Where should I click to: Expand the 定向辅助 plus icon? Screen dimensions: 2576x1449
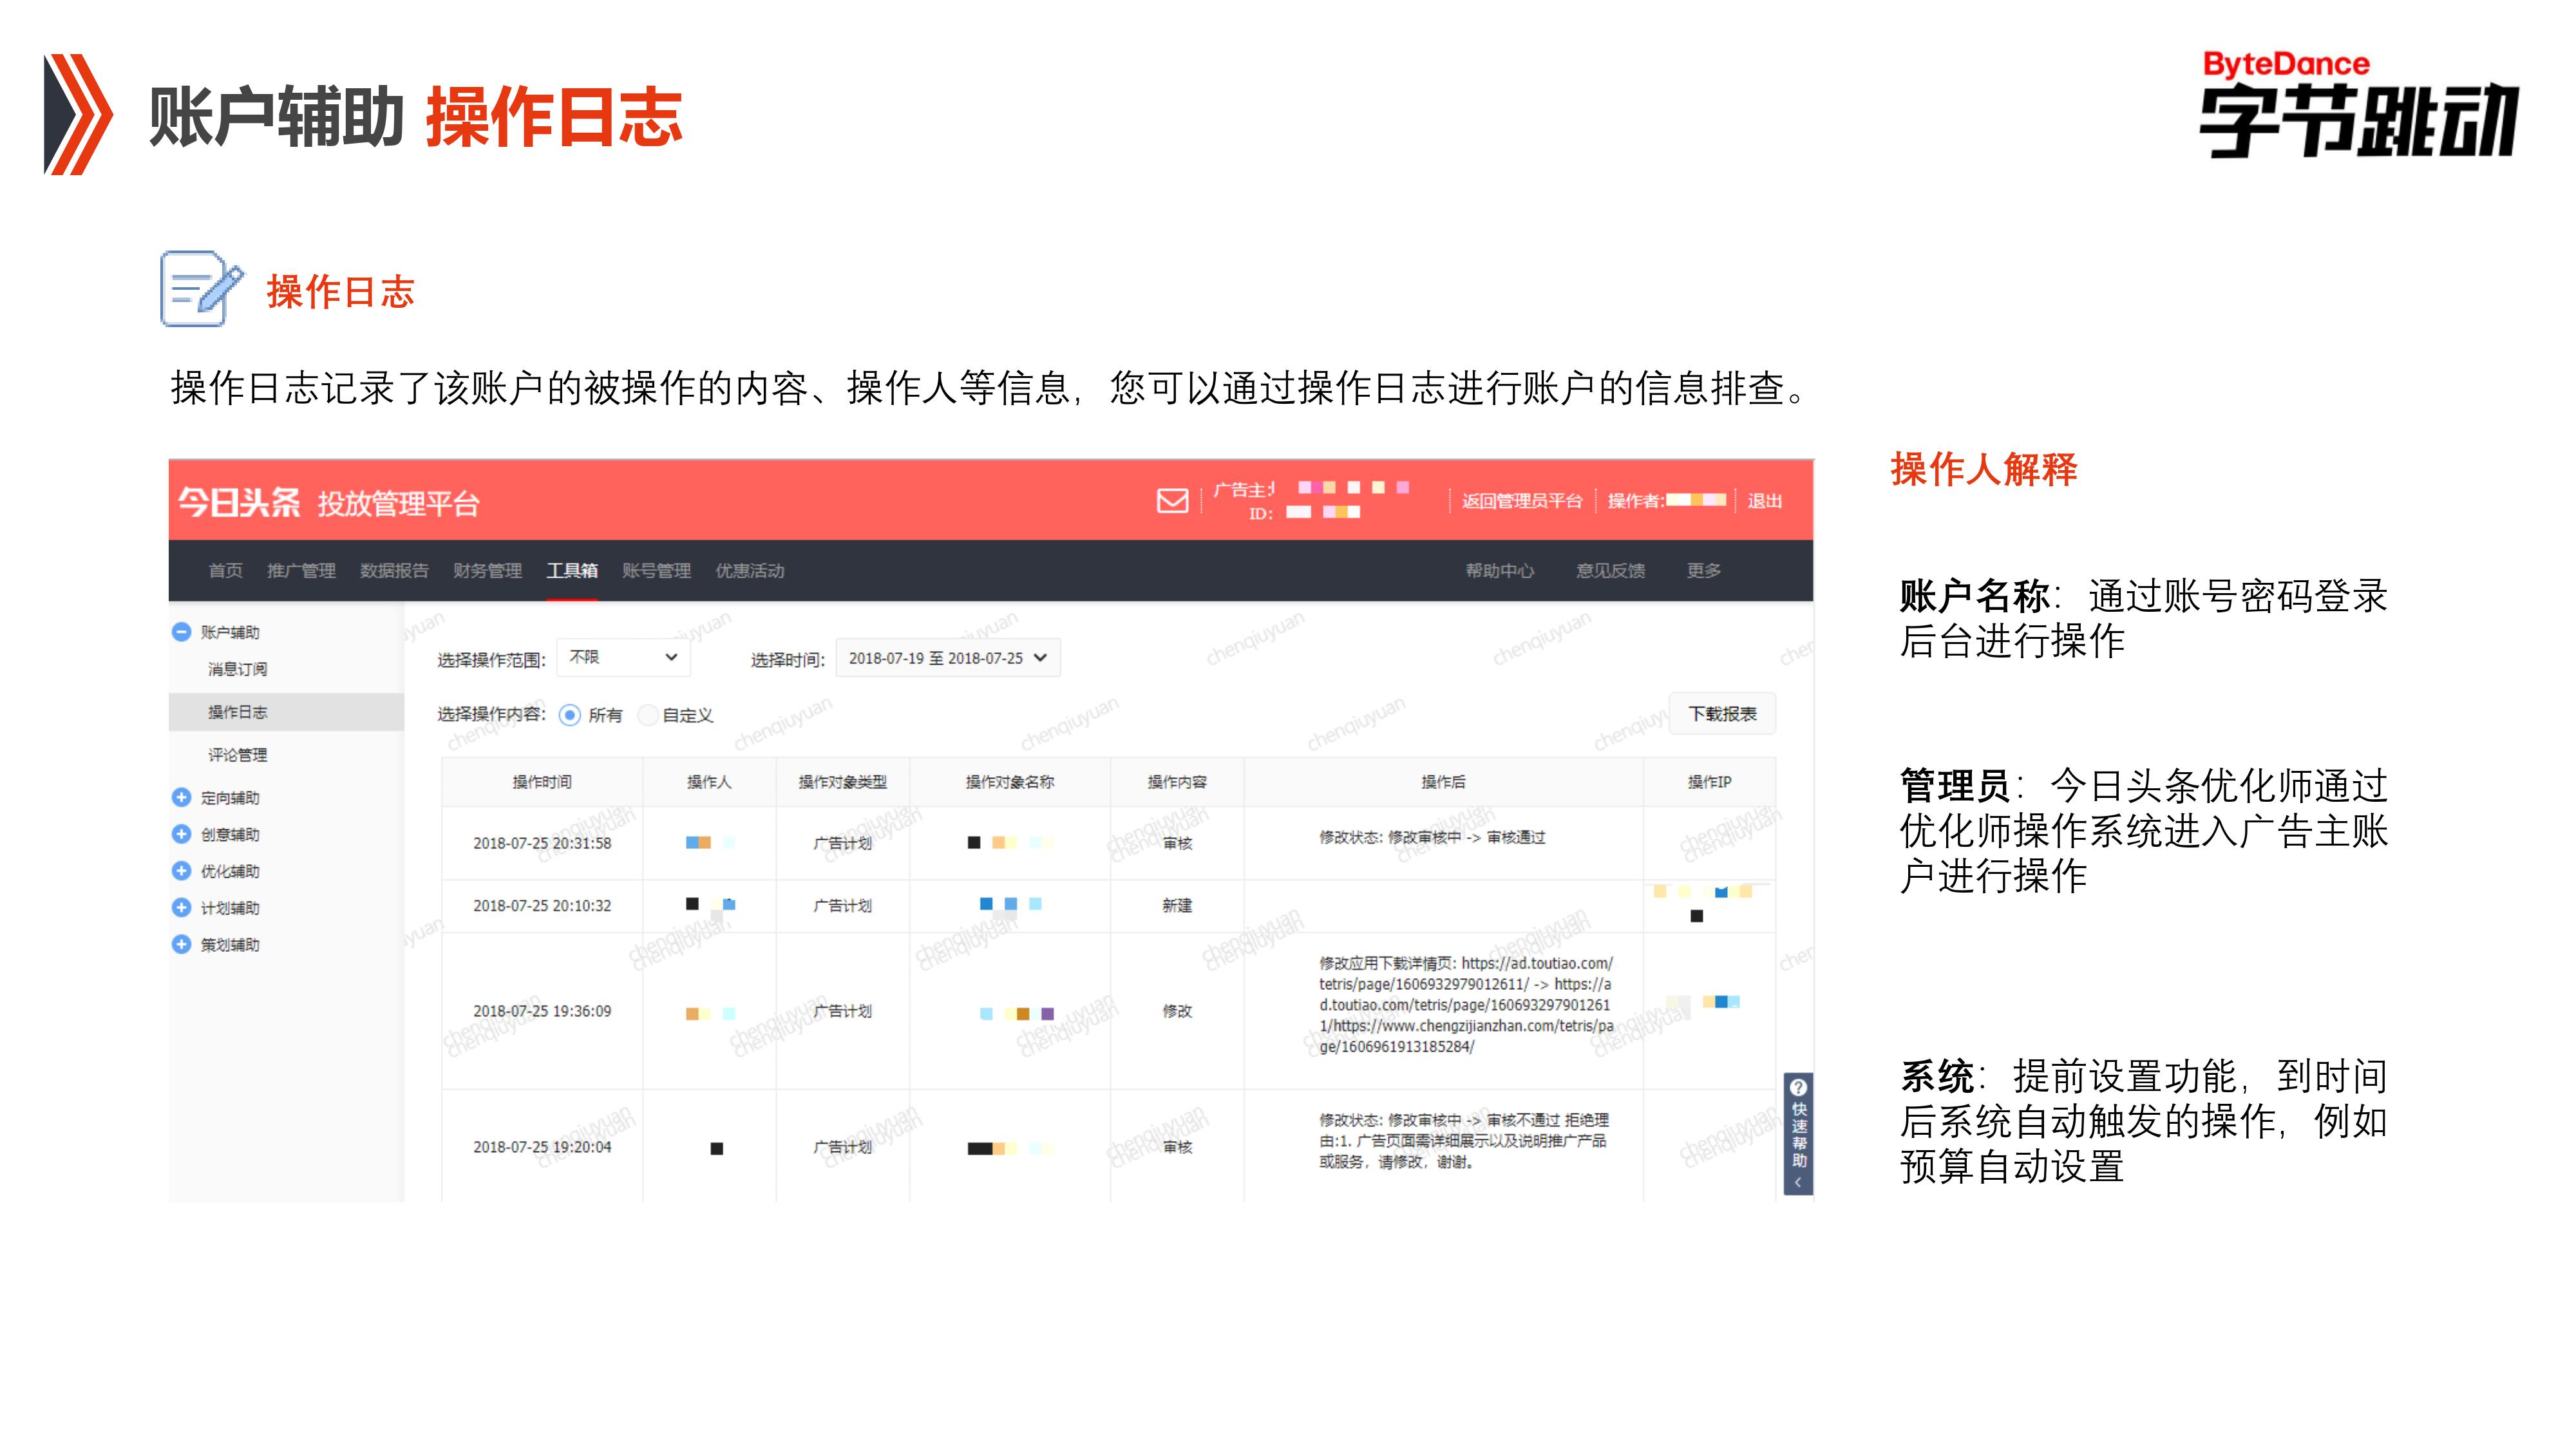(x=181, y=797)
